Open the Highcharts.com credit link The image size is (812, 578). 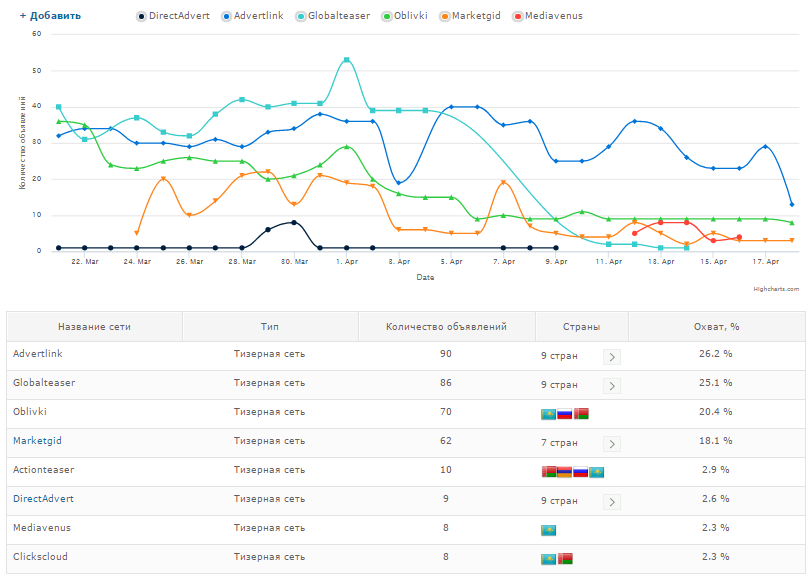pyautogui.click(x=776, y=289)
